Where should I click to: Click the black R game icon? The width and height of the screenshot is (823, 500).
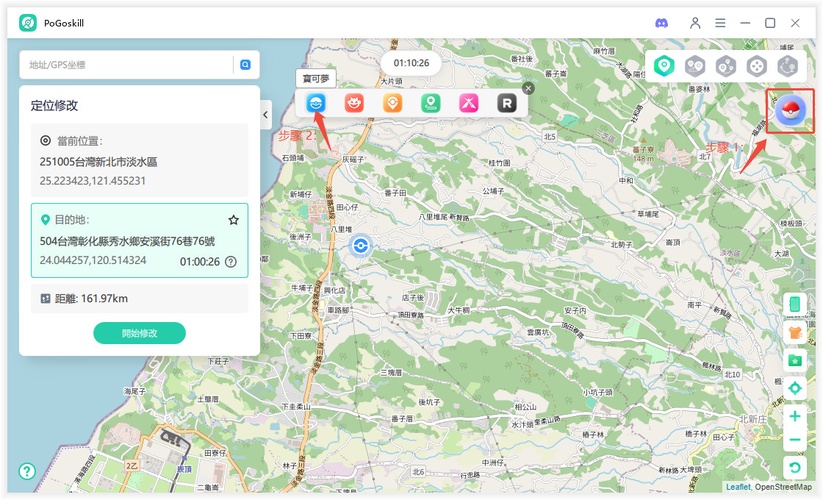(507, 102)
